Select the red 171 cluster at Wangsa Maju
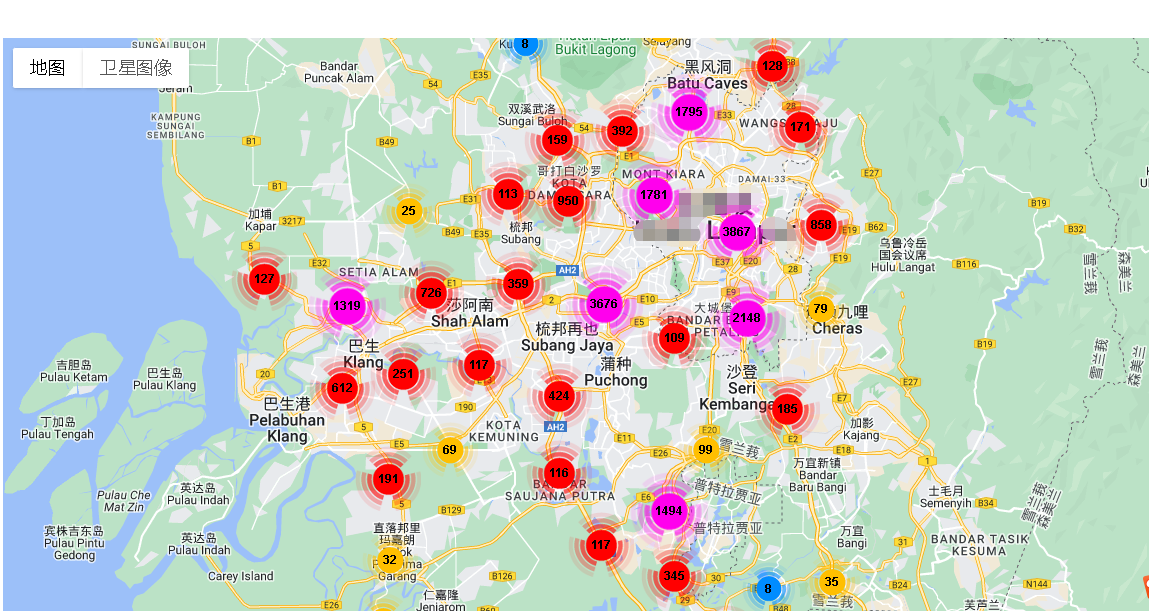The width and height of the screenshot is (1149, 611). [x=800, y=127]
